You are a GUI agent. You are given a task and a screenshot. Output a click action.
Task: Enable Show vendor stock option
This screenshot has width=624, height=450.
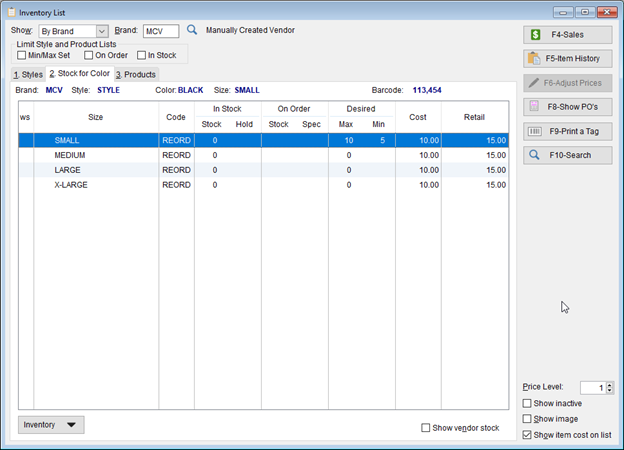pos(426,428)
